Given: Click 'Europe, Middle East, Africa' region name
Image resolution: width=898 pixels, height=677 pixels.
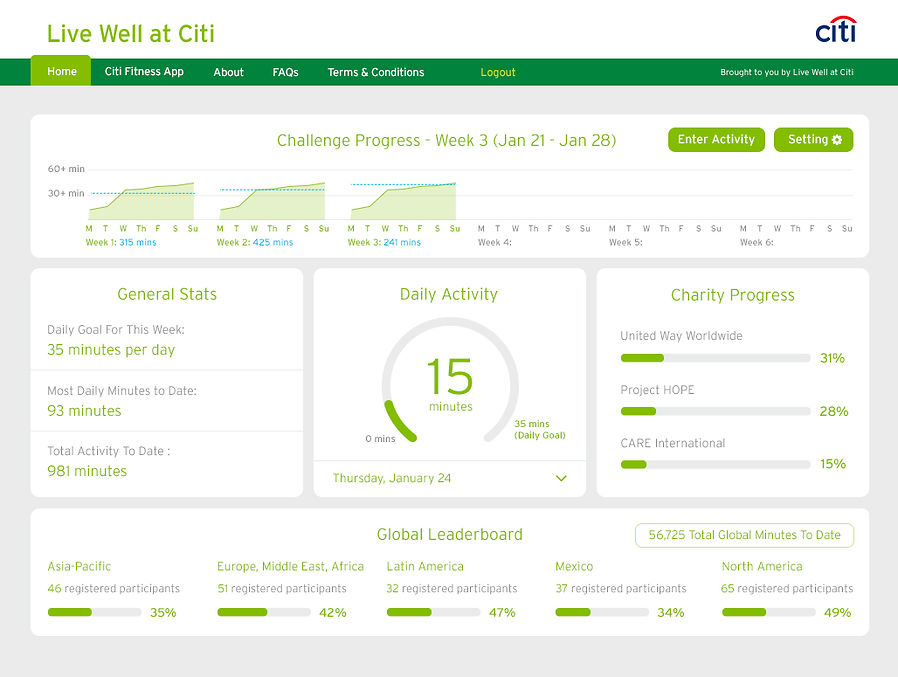Looking at the screenshot, I should (290, 566).
